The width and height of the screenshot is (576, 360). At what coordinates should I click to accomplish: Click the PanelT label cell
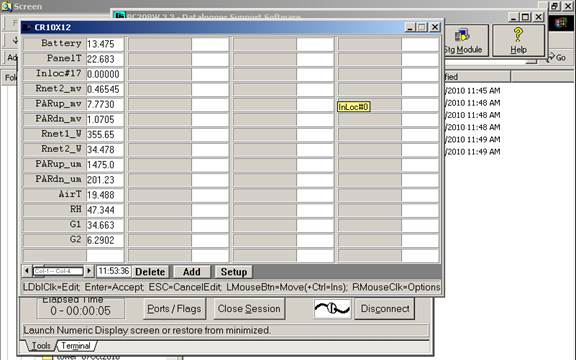click(x=55, y=59)
